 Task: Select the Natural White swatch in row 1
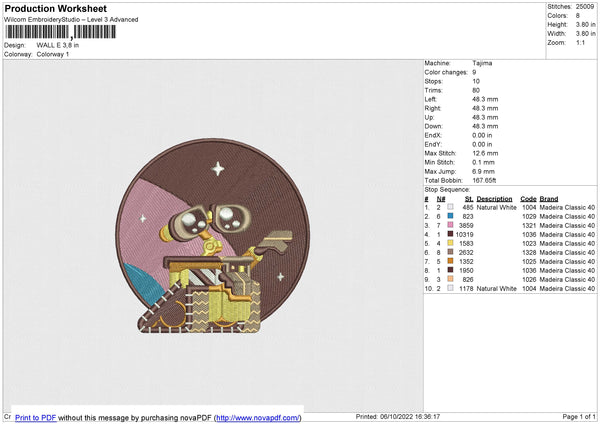coord(450,207)
